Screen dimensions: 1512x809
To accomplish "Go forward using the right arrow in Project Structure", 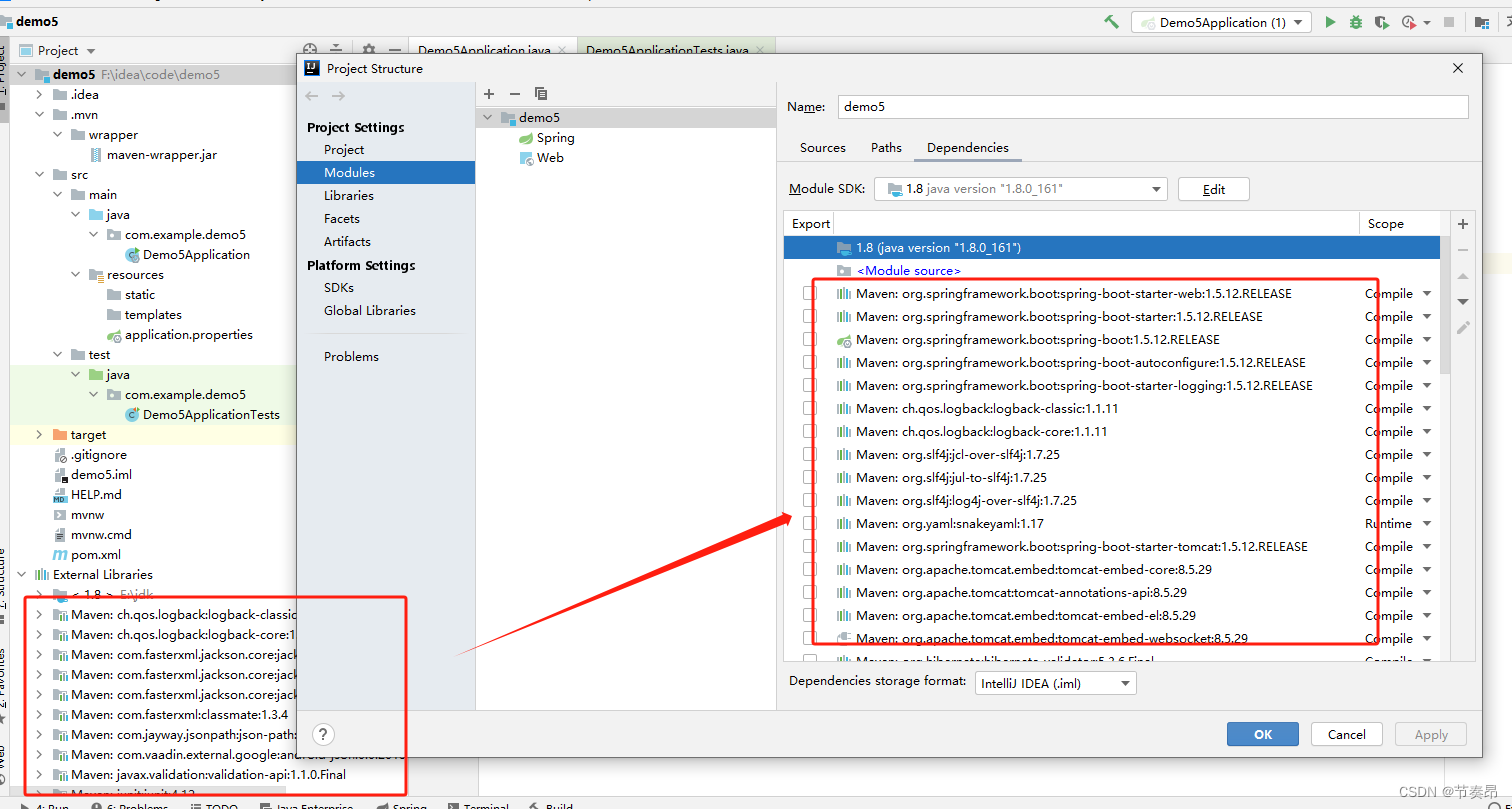I will (x=338, y=96).
